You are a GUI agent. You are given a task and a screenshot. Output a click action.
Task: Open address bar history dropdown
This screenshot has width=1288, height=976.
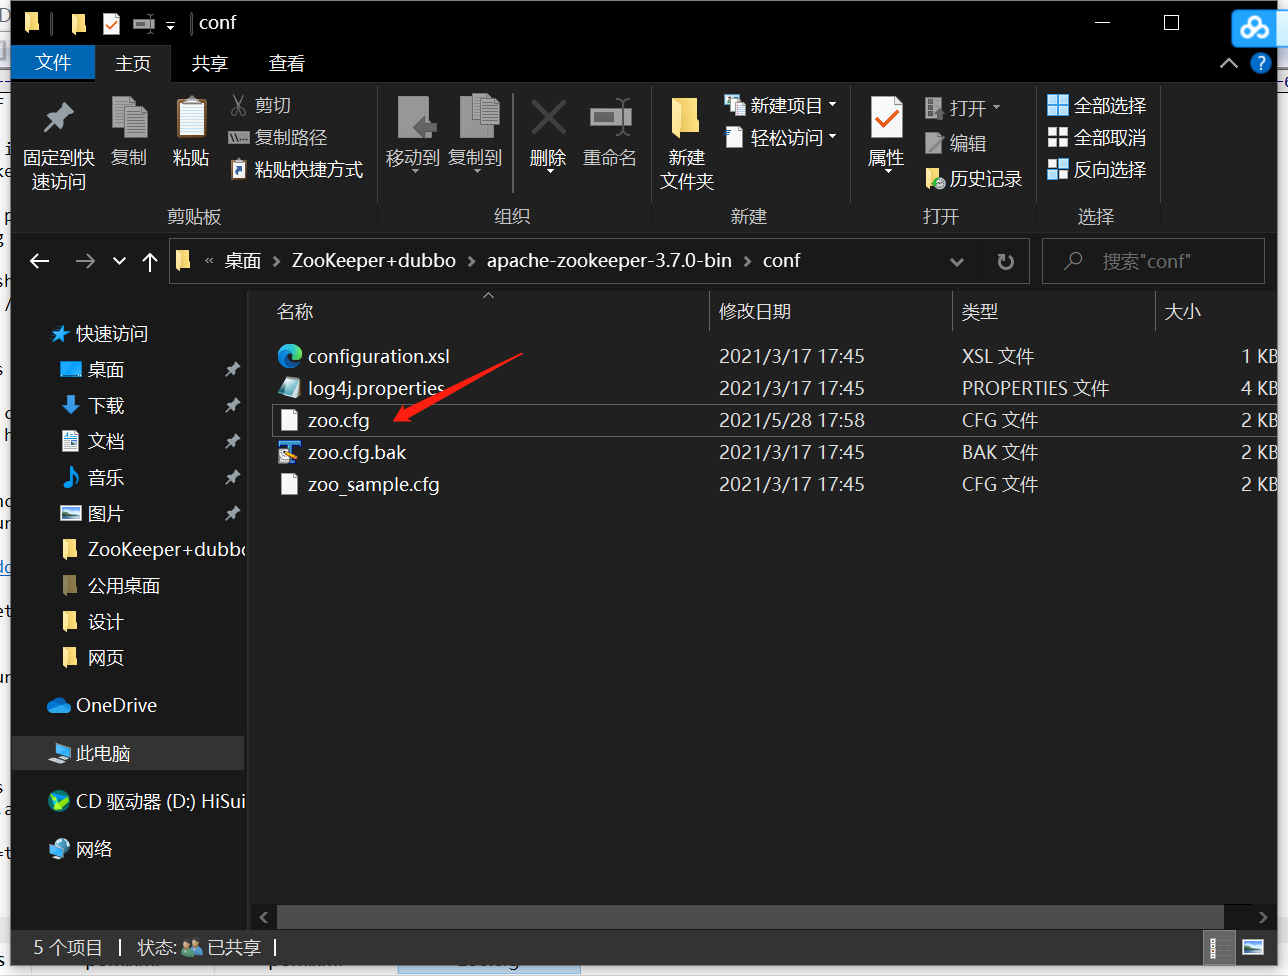pos(957,261)
